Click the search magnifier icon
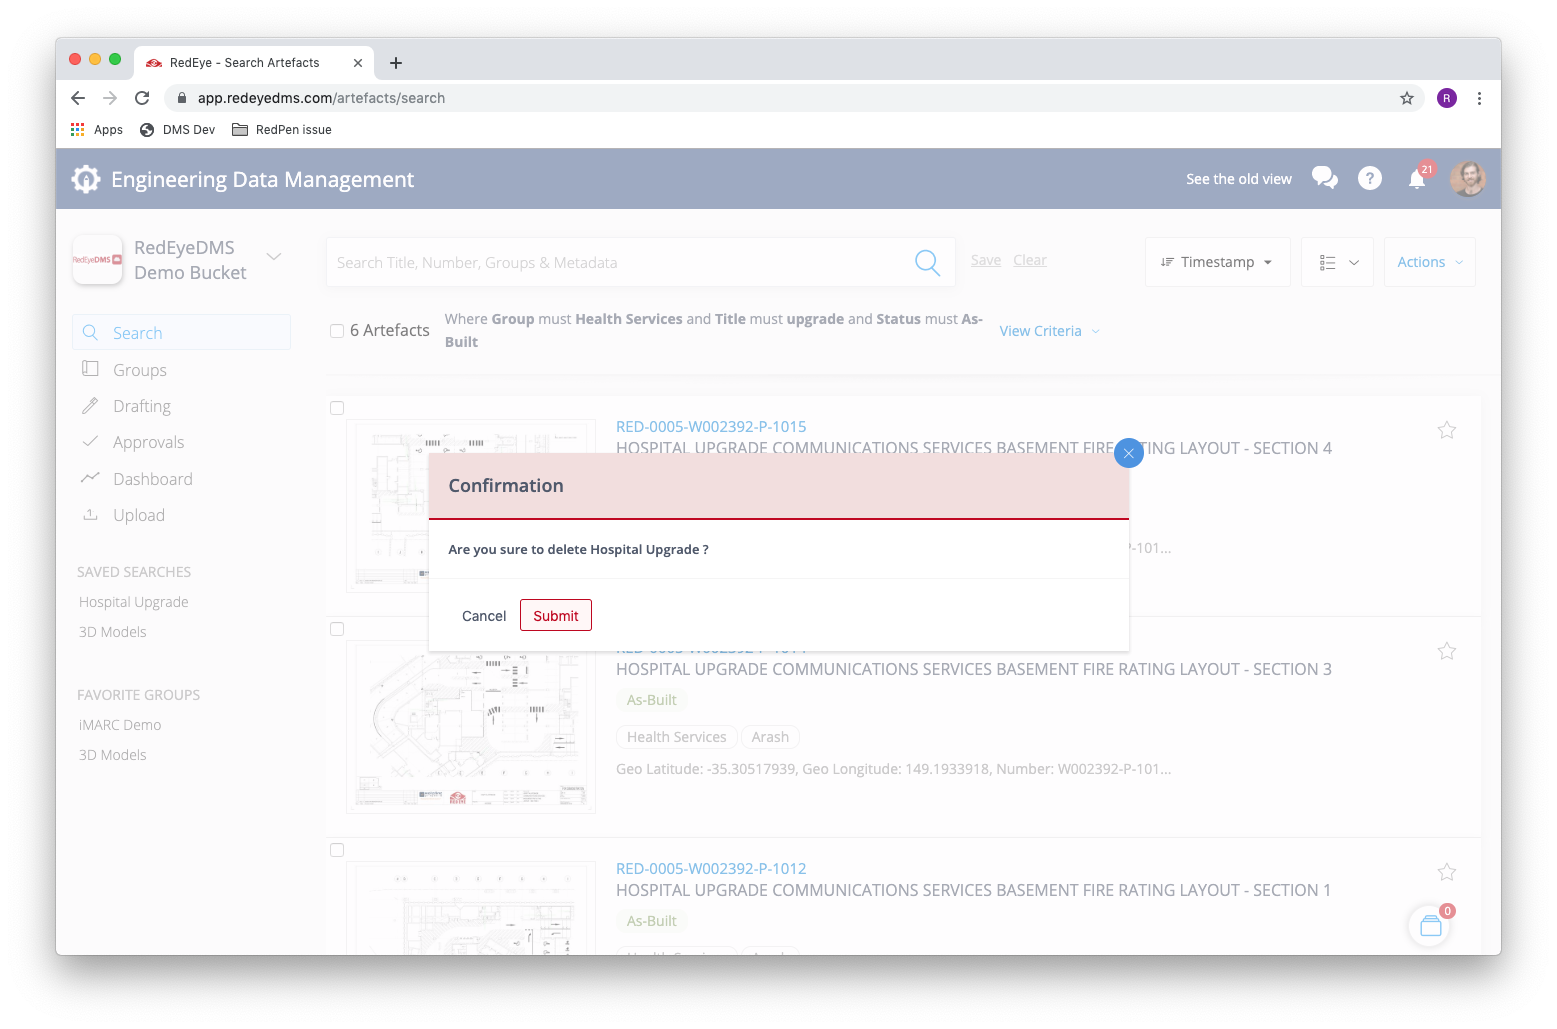This screenshot has height=1029, width=1557. point(927,263)
